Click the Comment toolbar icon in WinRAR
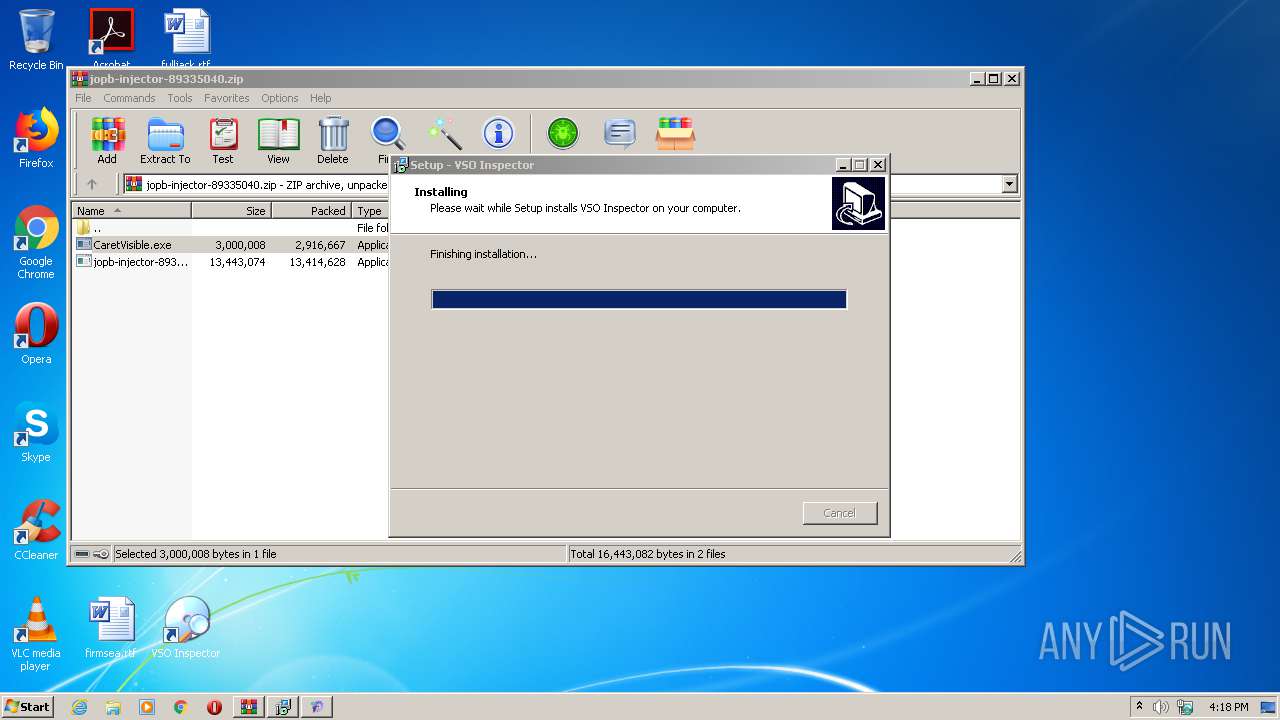 click(x=620, y=133)
